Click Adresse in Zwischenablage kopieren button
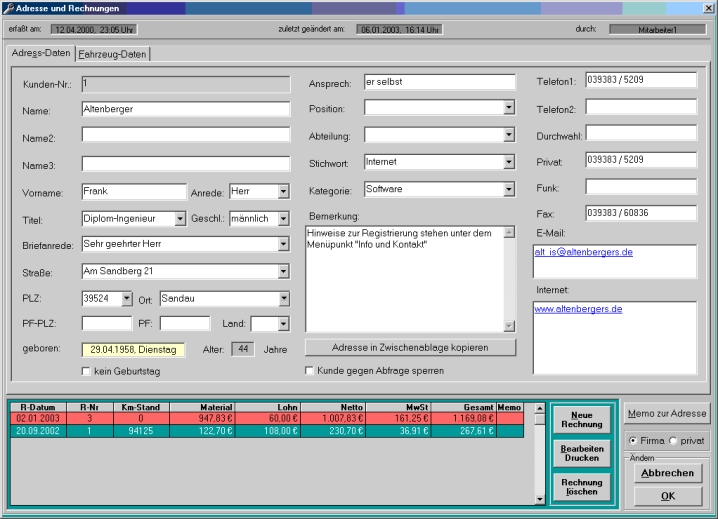Image resolution: width=718 pixels, height=519 pixels. [410, 347]
